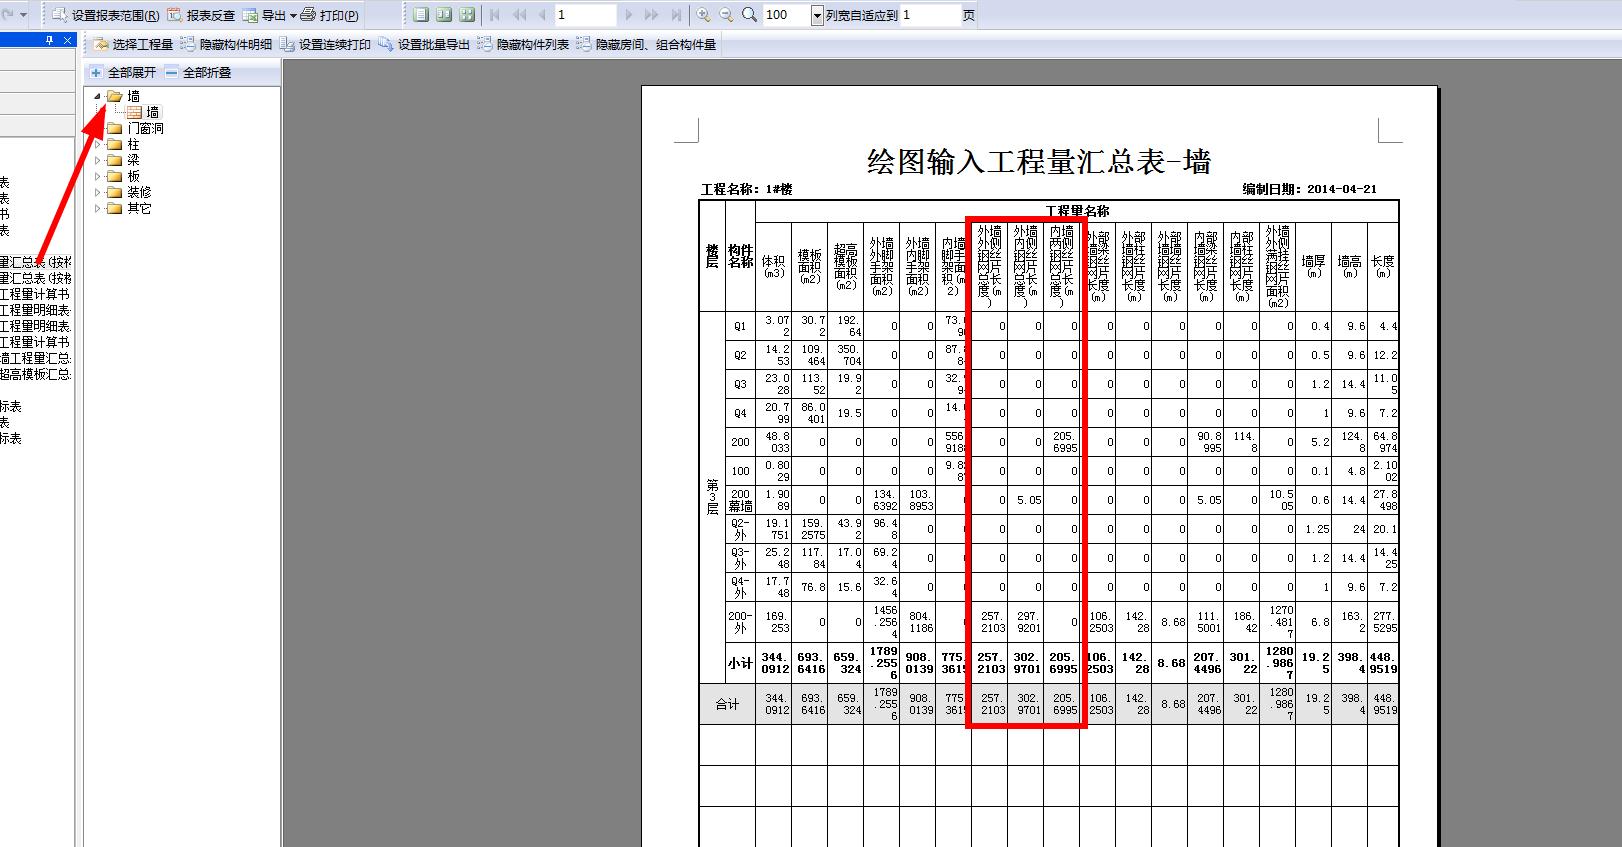Click the 墙厚(m) column header
Screen dimensions: 1622x847
[x=1313, y=266]
